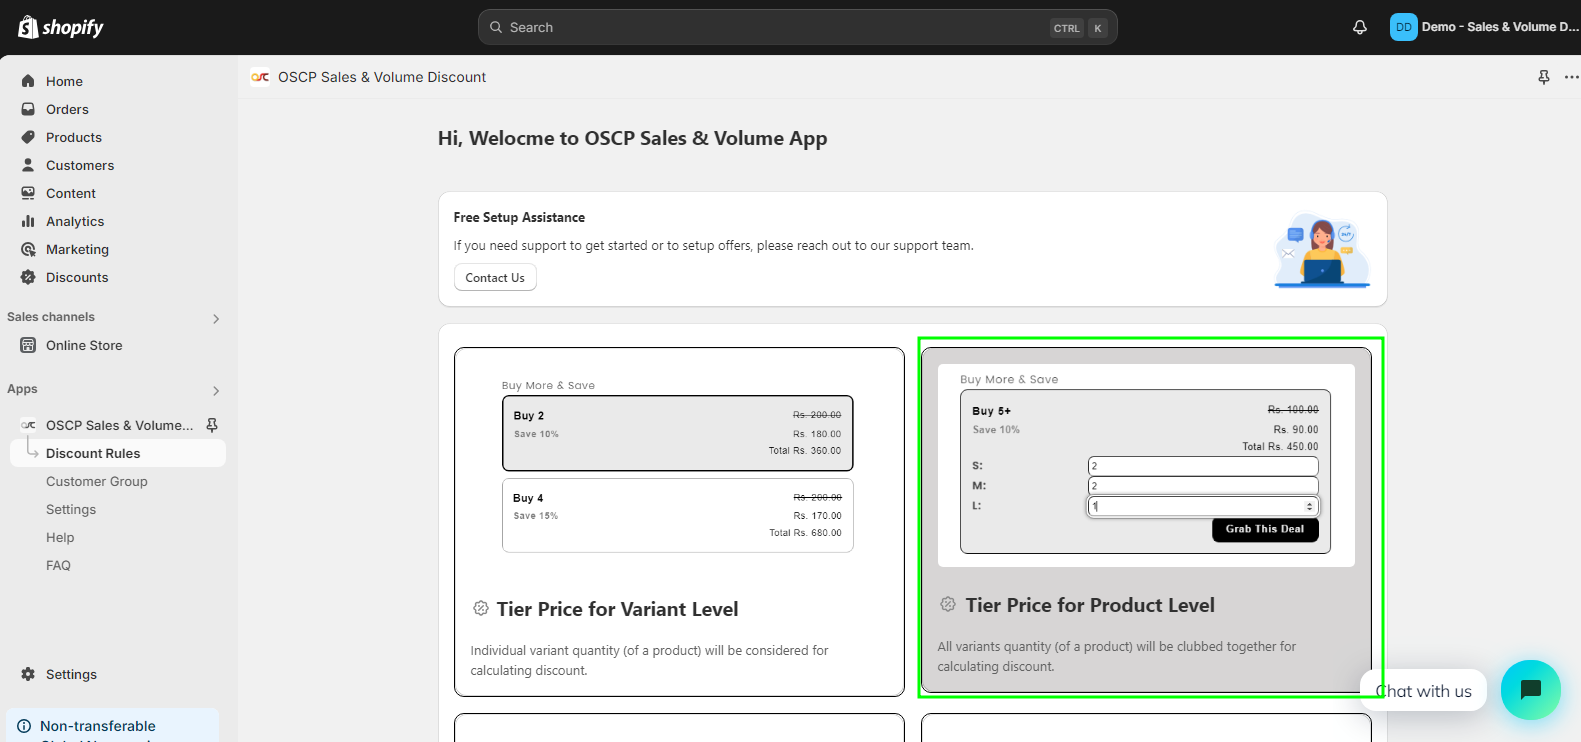Click the Shopify logo

click(x=61, y=27)
